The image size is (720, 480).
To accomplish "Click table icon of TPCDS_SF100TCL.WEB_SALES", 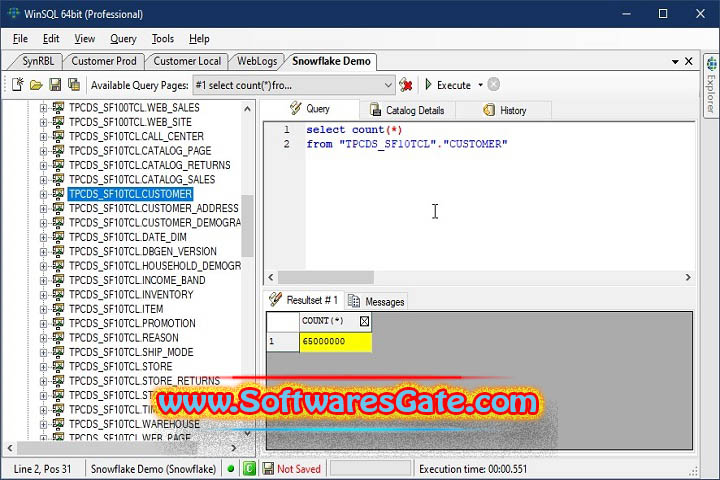I will [x=58, y=107].
